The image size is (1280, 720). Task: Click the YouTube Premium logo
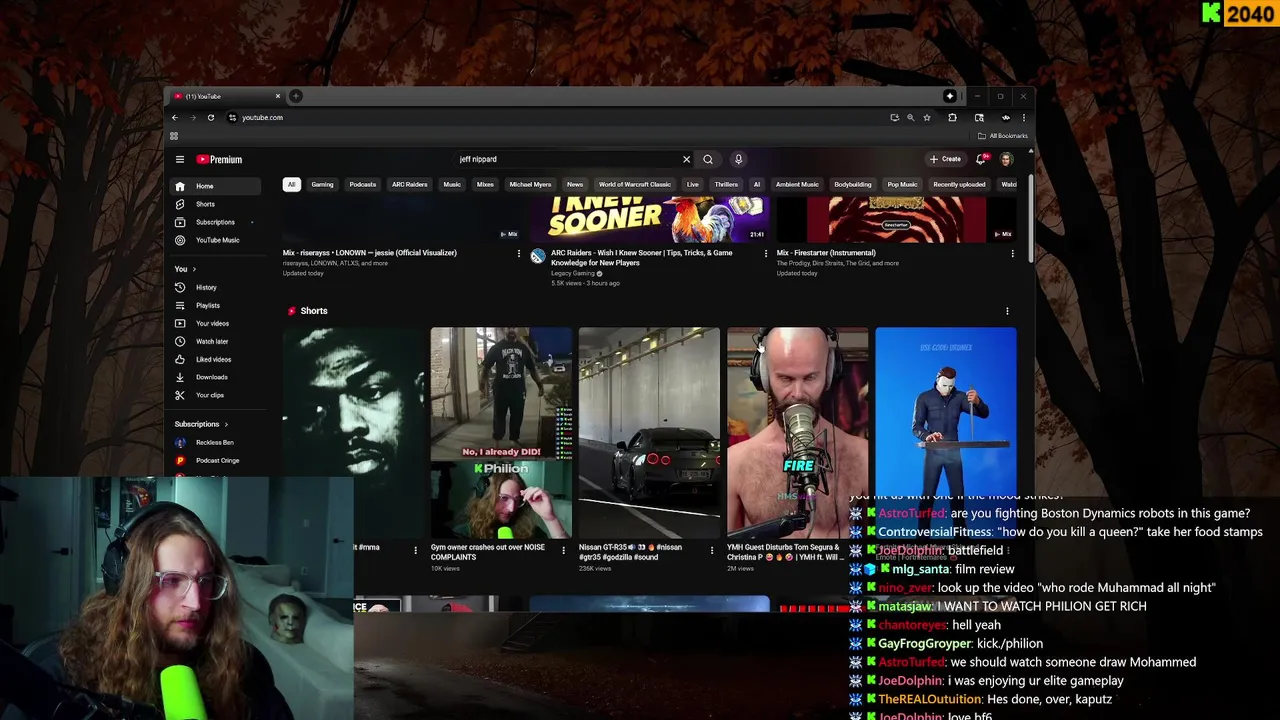pos(219,159)
